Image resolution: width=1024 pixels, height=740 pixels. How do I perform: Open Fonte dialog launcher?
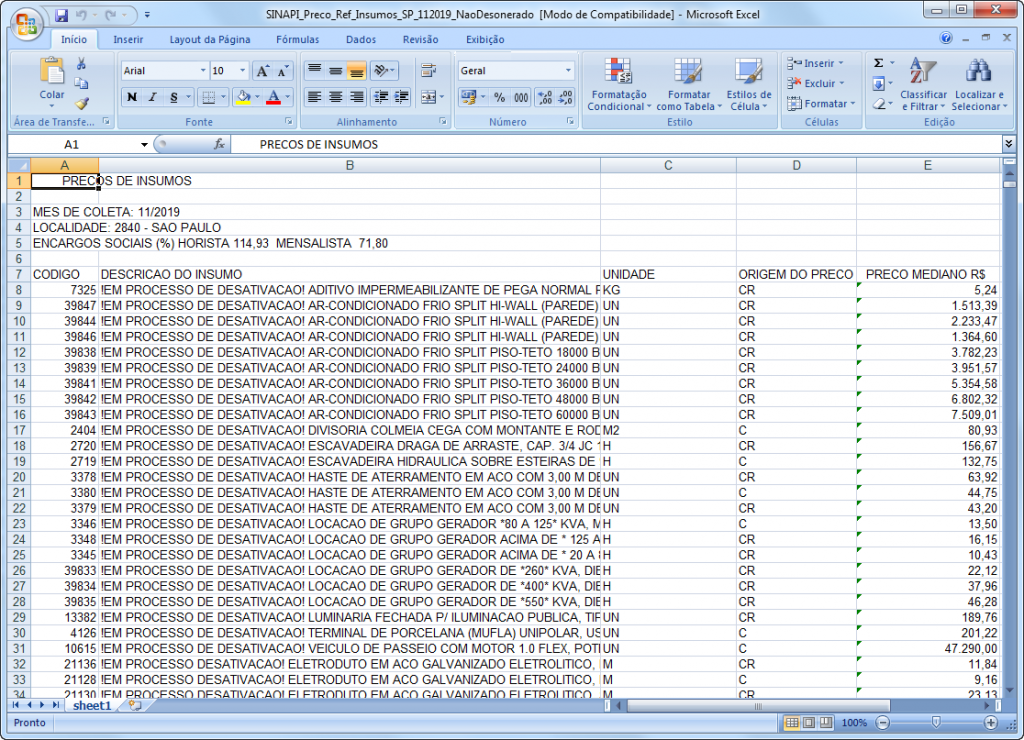tap(288, 121)
